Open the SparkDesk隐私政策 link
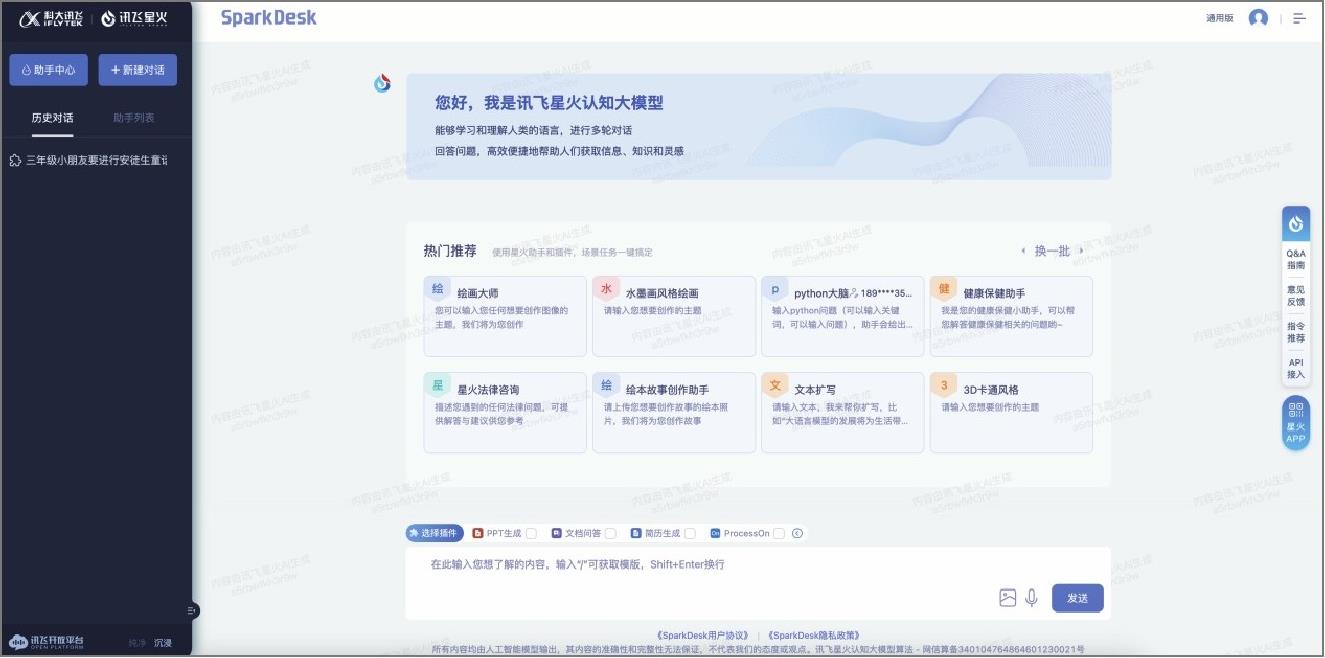The width and height of the screenshot is (1325, 658). pos(813,635)
